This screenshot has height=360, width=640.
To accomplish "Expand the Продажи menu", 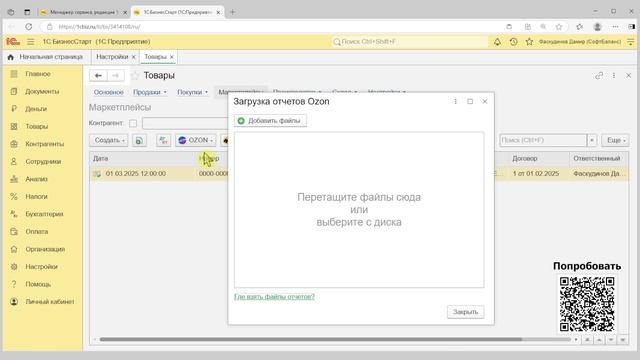I will coord(150,92).
